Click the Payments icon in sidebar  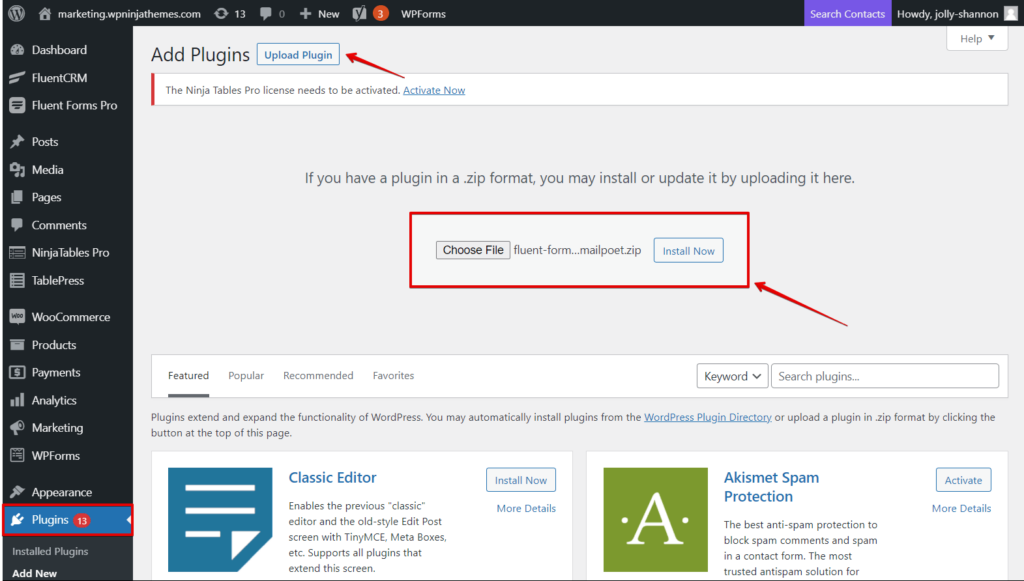(x=18, y=372)
